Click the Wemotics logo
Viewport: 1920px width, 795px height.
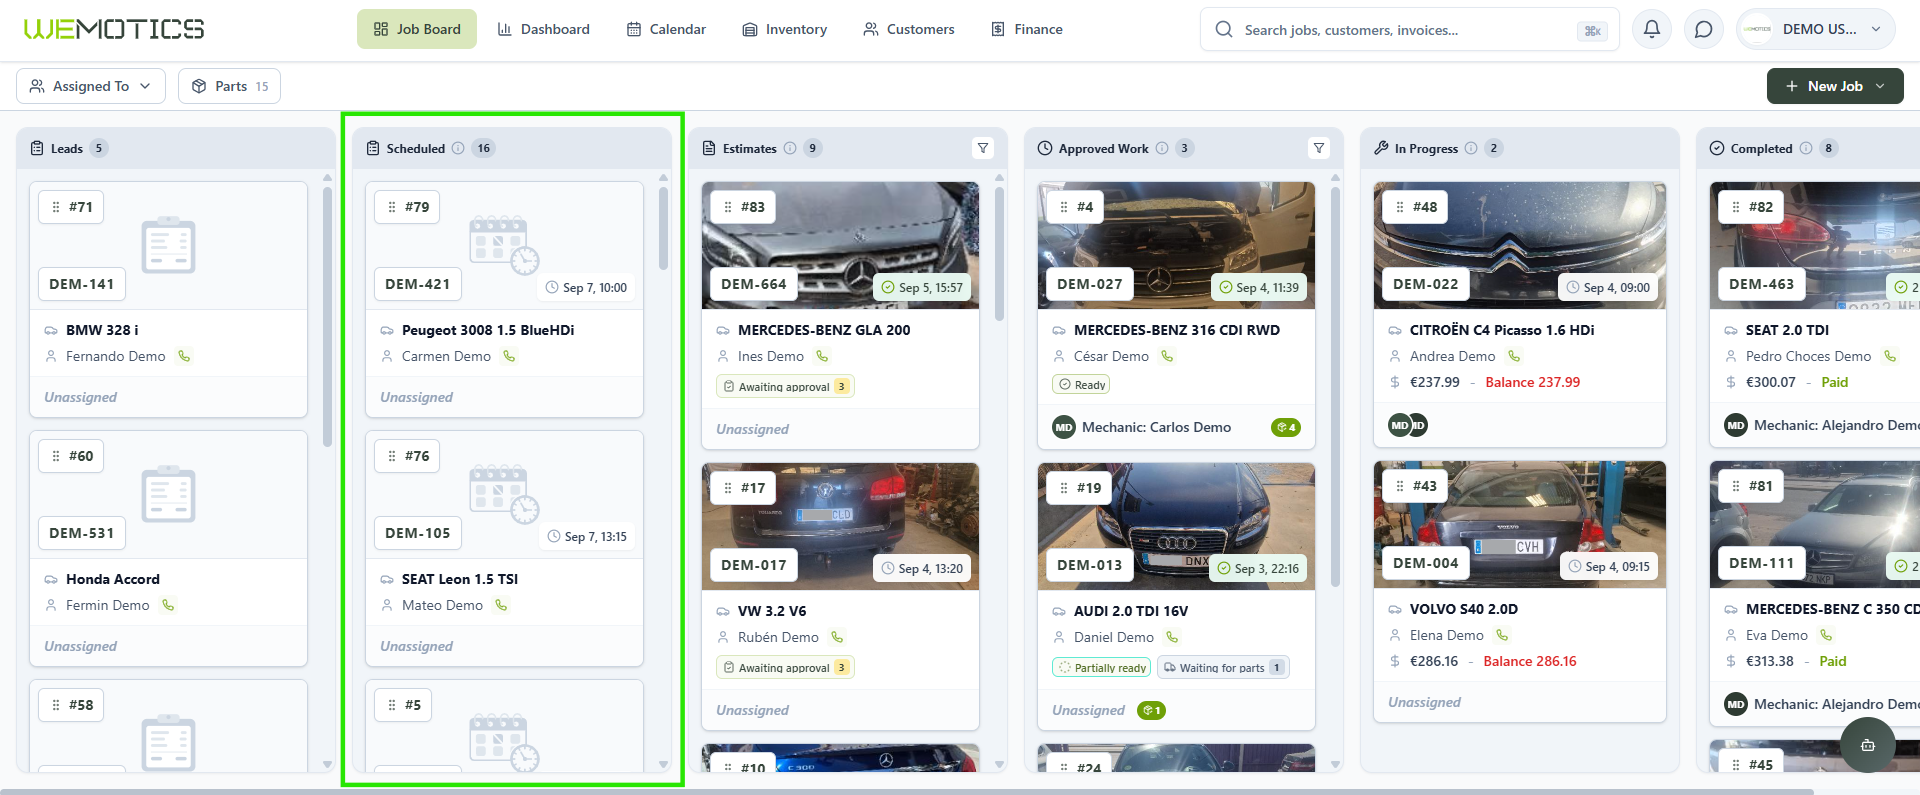point(114,29)
